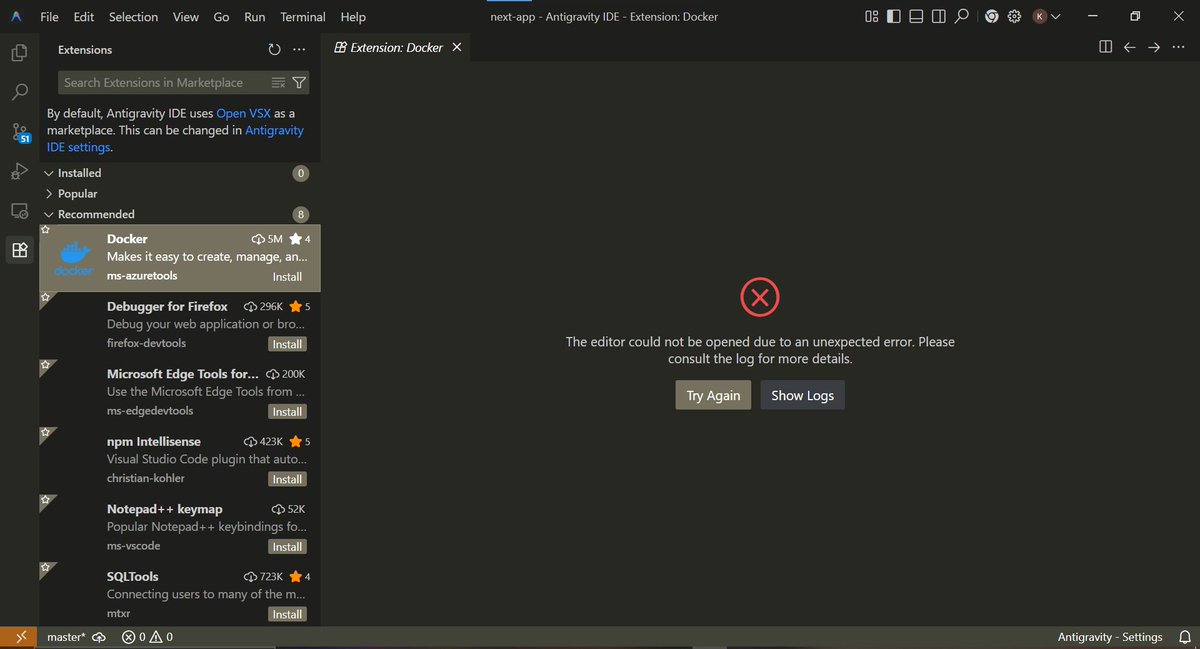Click the Docker whale logo thumbnail
Image resolution: width=1200 pixels, height=649 pixels.
[73, 258]
